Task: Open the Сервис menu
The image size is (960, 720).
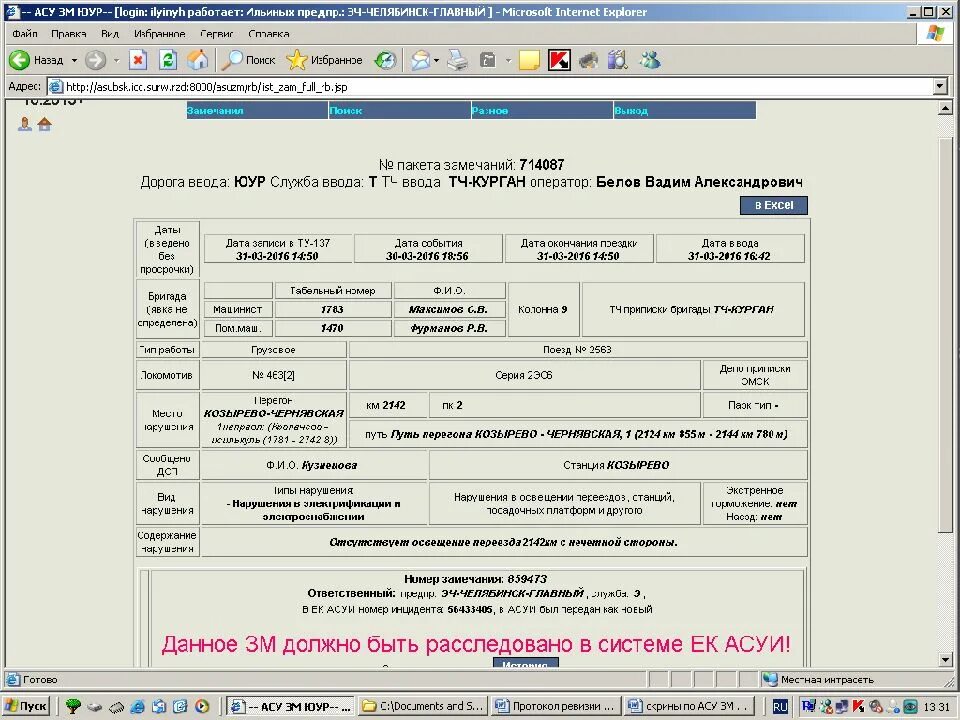Action: pyautogui.click(x=217, y=34)
